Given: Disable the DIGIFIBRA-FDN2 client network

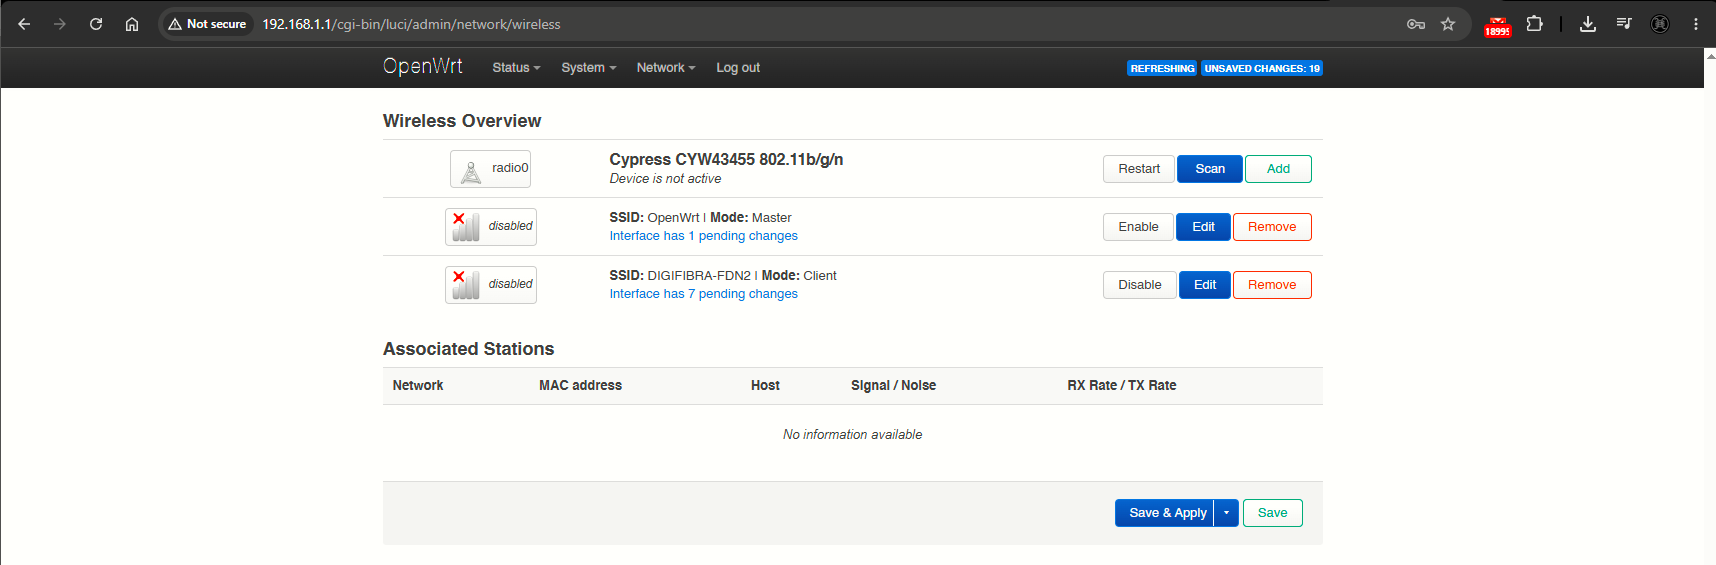Looking at the screenshot, I should tap(1140, 285).
